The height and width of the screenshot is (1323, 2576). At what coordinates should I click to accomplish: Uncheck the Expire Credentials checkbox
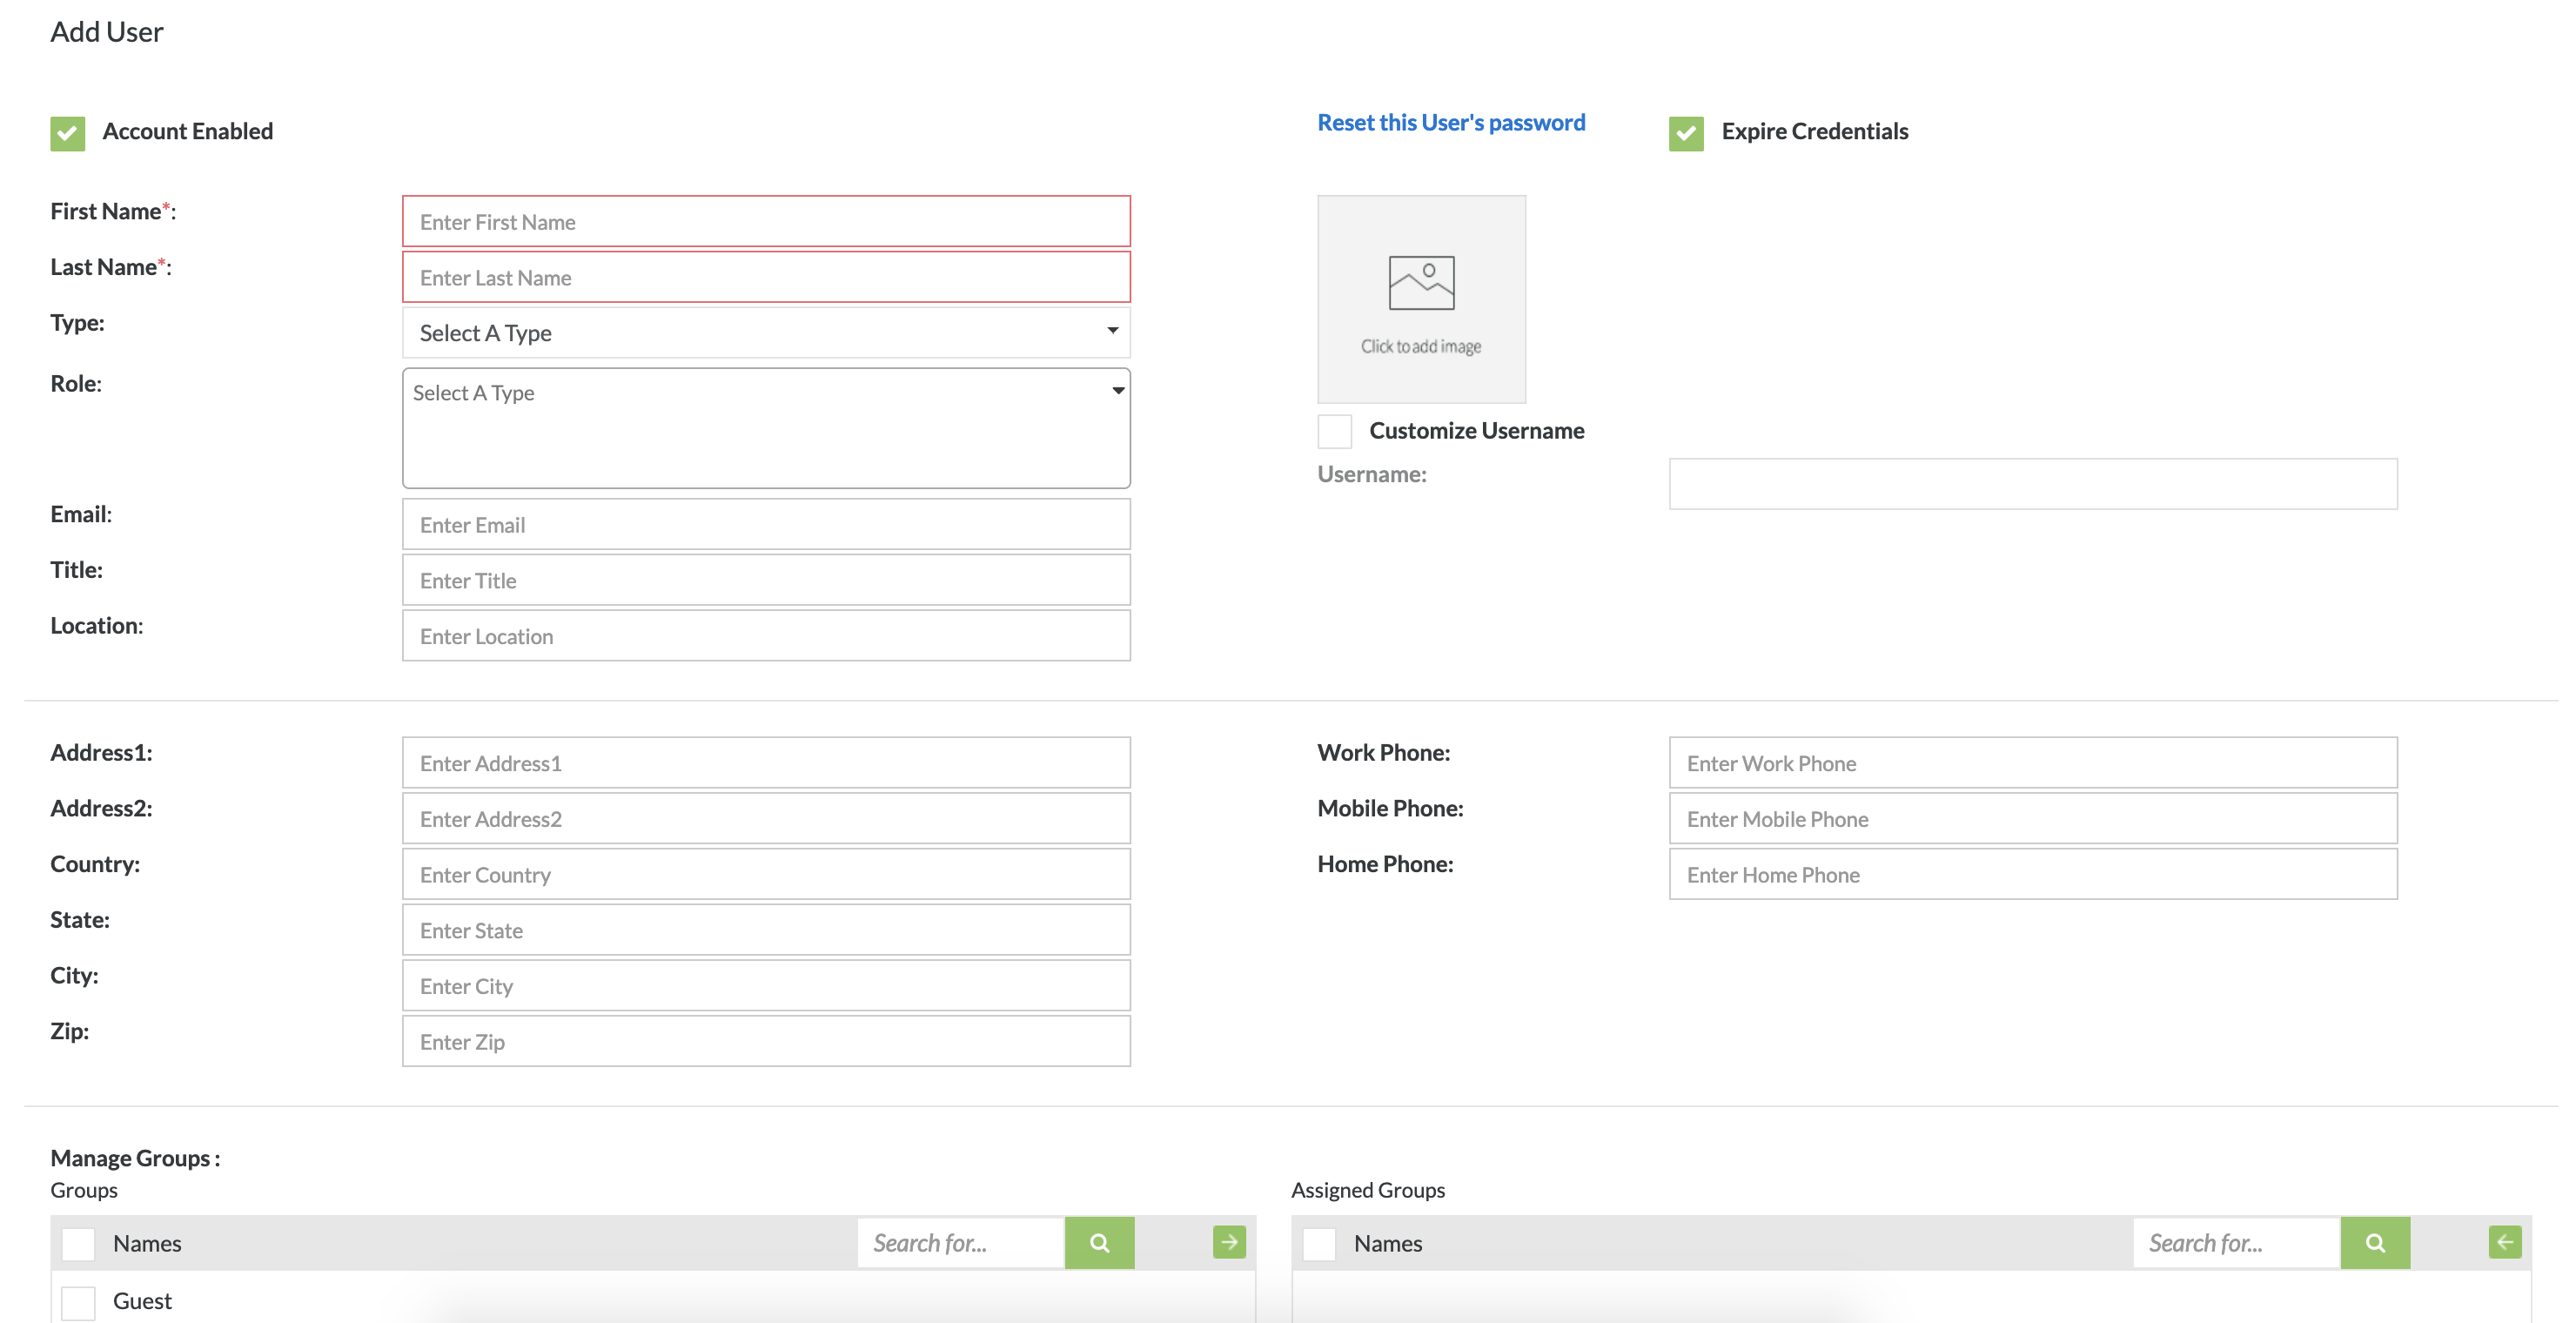pyautogui.click(x=1686, y=133)
